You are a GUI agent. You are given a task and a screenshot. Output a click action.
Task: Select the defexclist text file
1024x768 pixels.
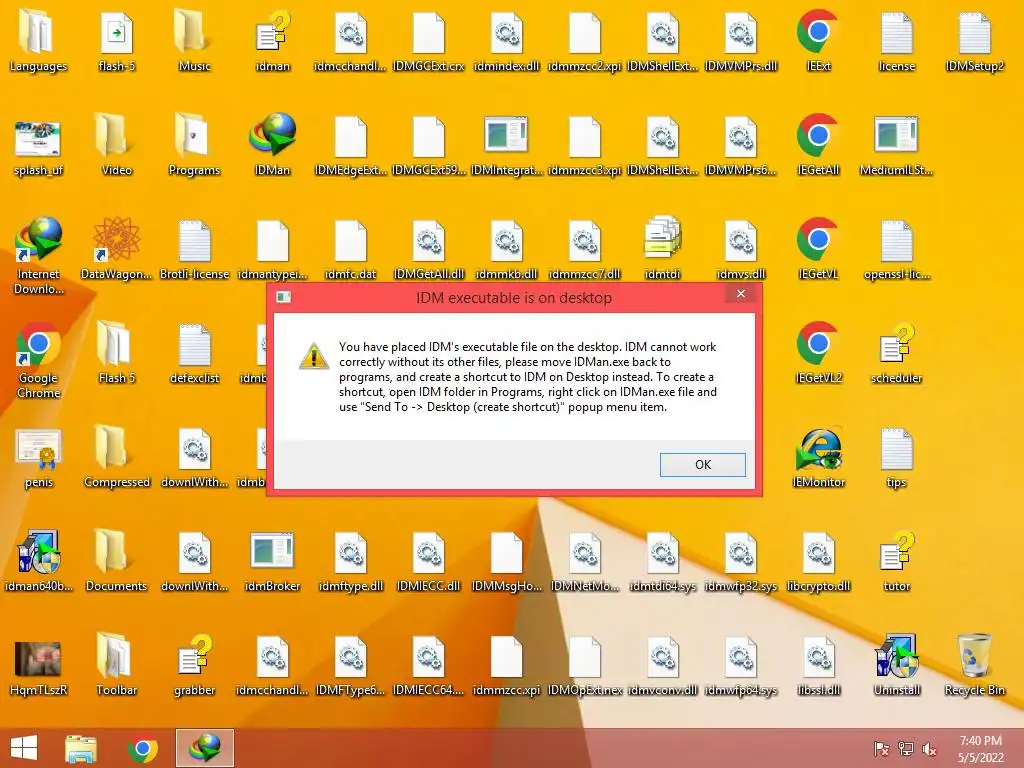194,345
